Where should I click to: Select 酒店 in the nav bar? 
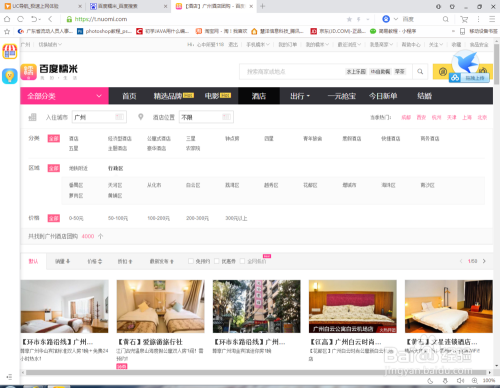[x=259, y=96]
